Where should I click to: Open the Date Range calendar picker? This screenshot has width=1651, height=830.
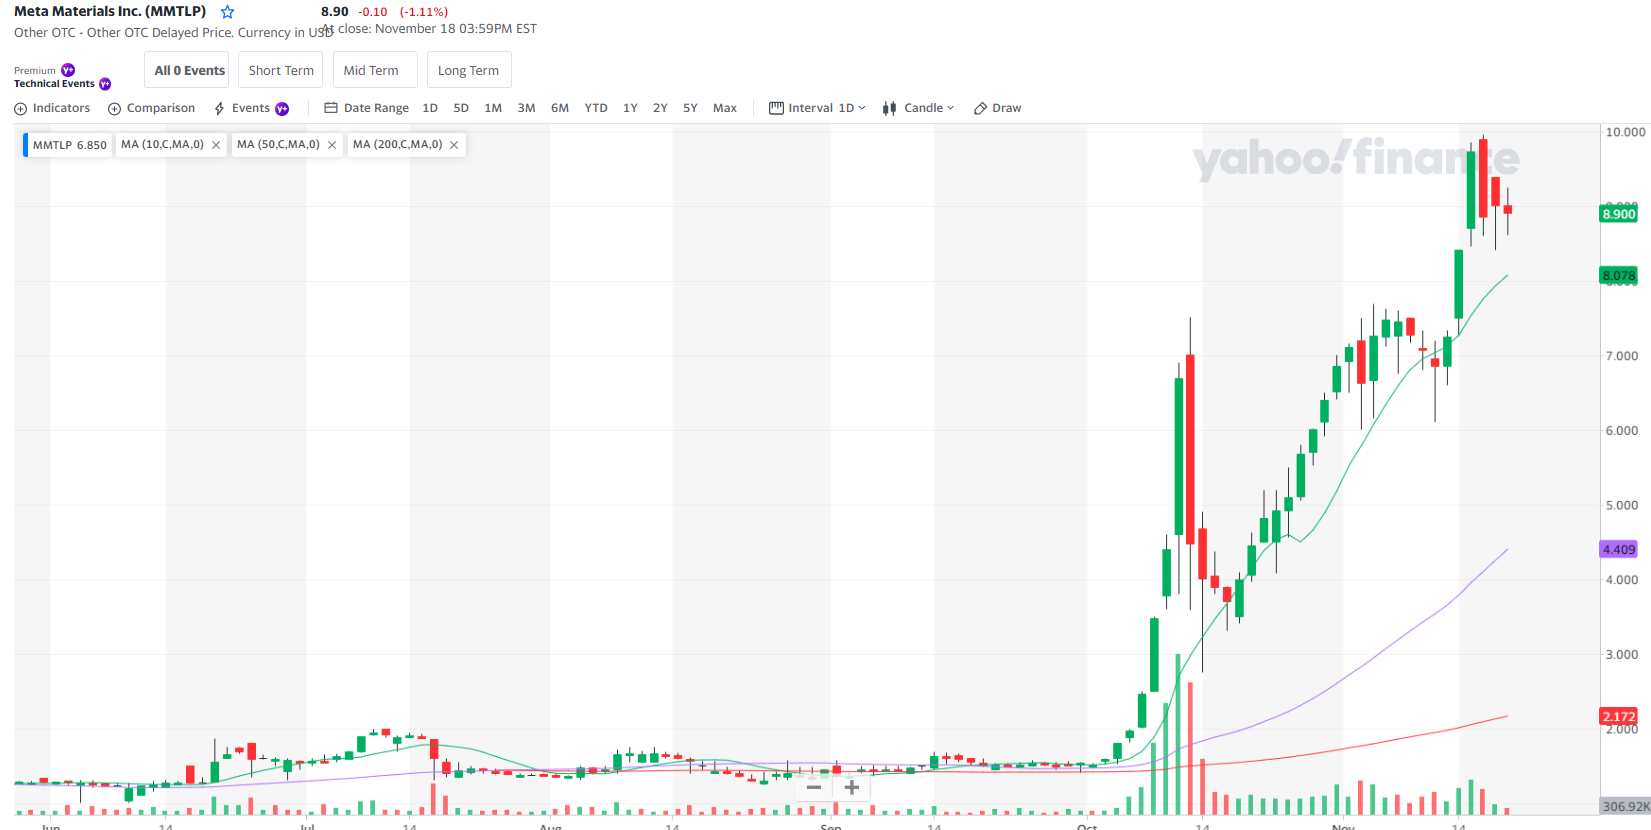(366, 108)
